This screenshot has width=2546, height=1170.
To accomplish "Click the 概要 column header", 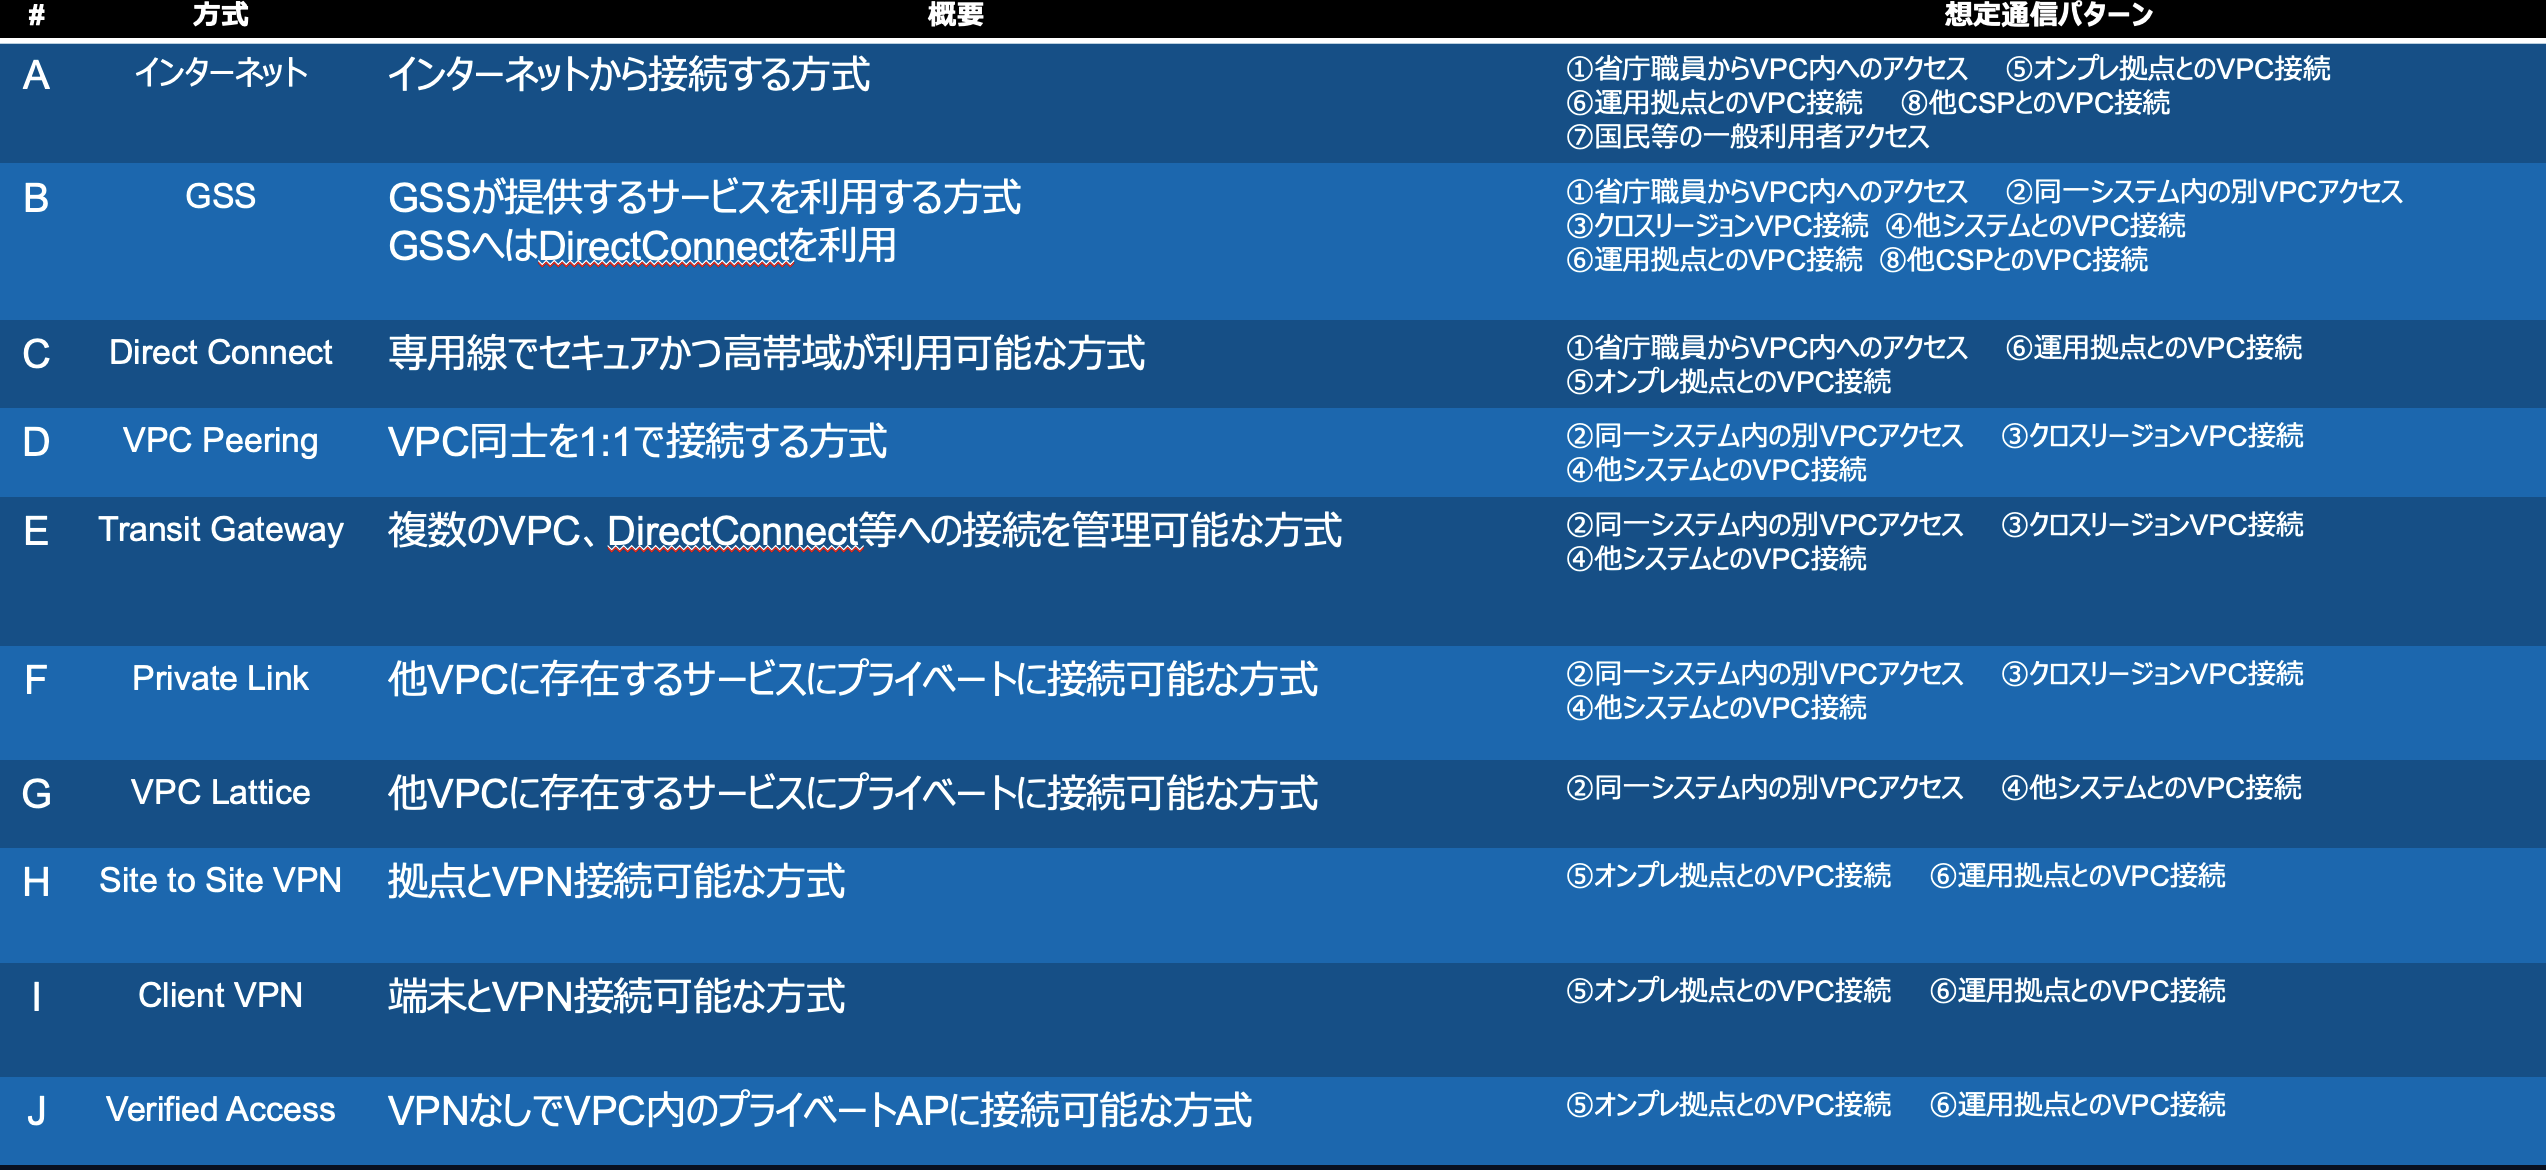I will (955, 14).
